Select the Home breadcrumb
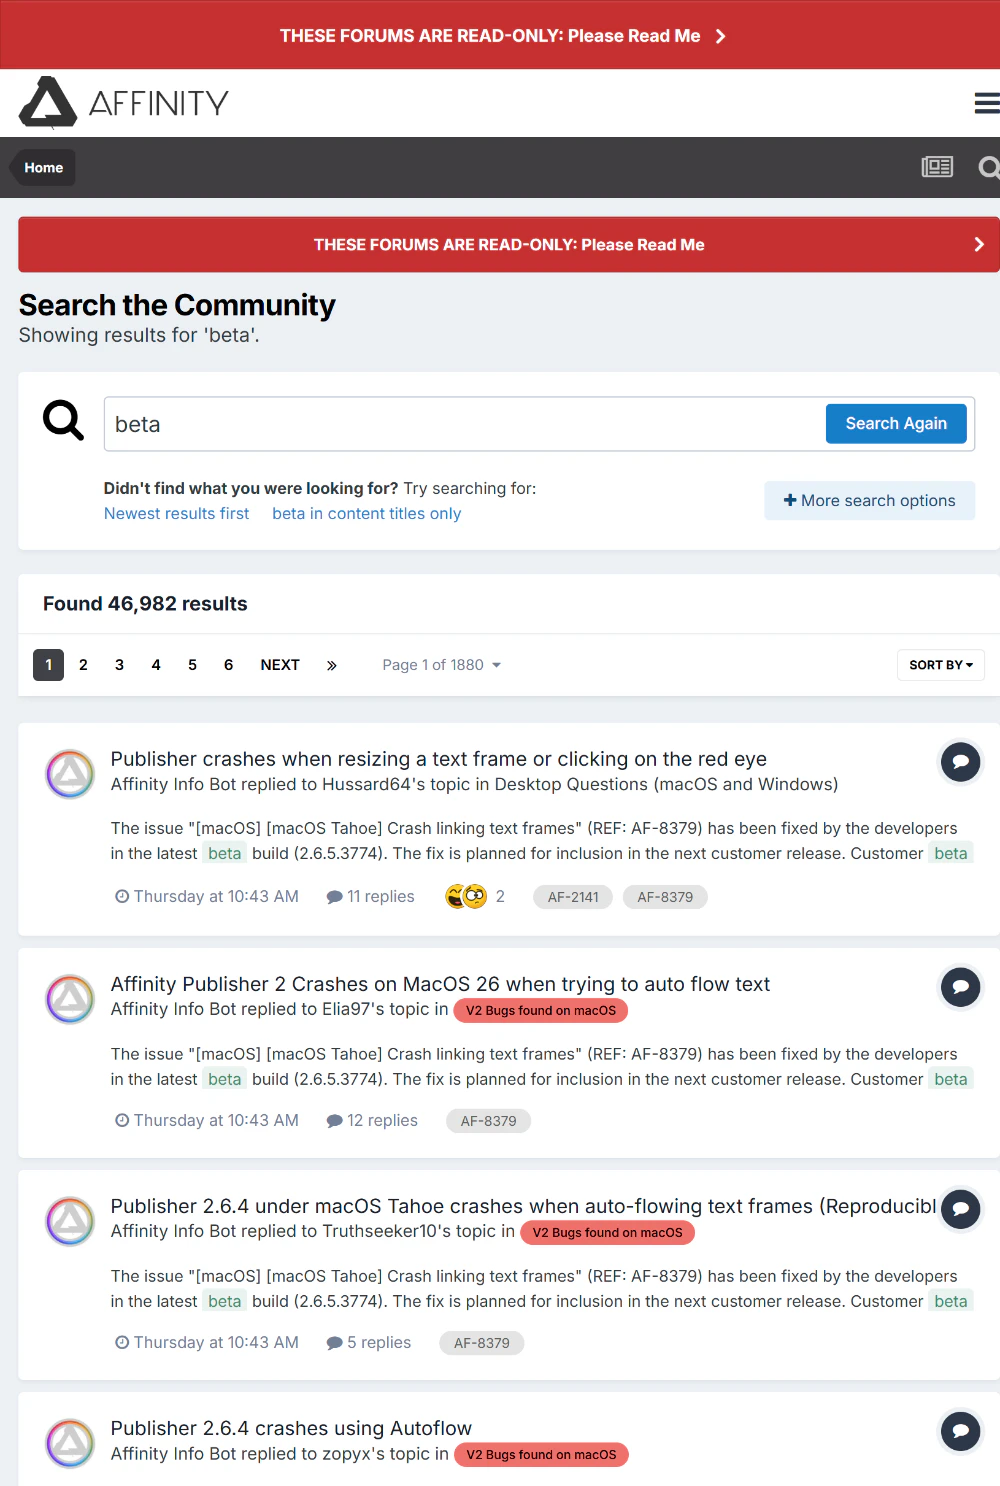The width and height of the screenshot is (1000, 1486). coord(43,167)
